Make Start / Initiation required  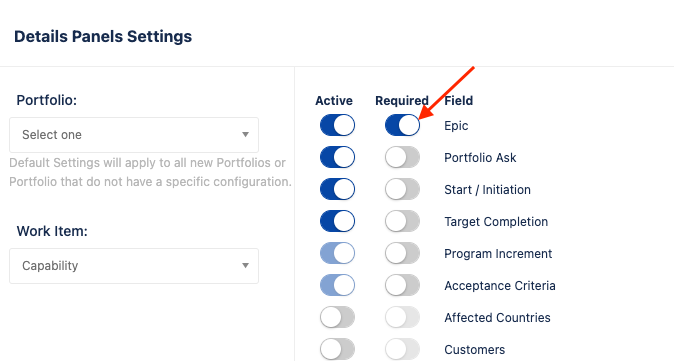(402, 189)
